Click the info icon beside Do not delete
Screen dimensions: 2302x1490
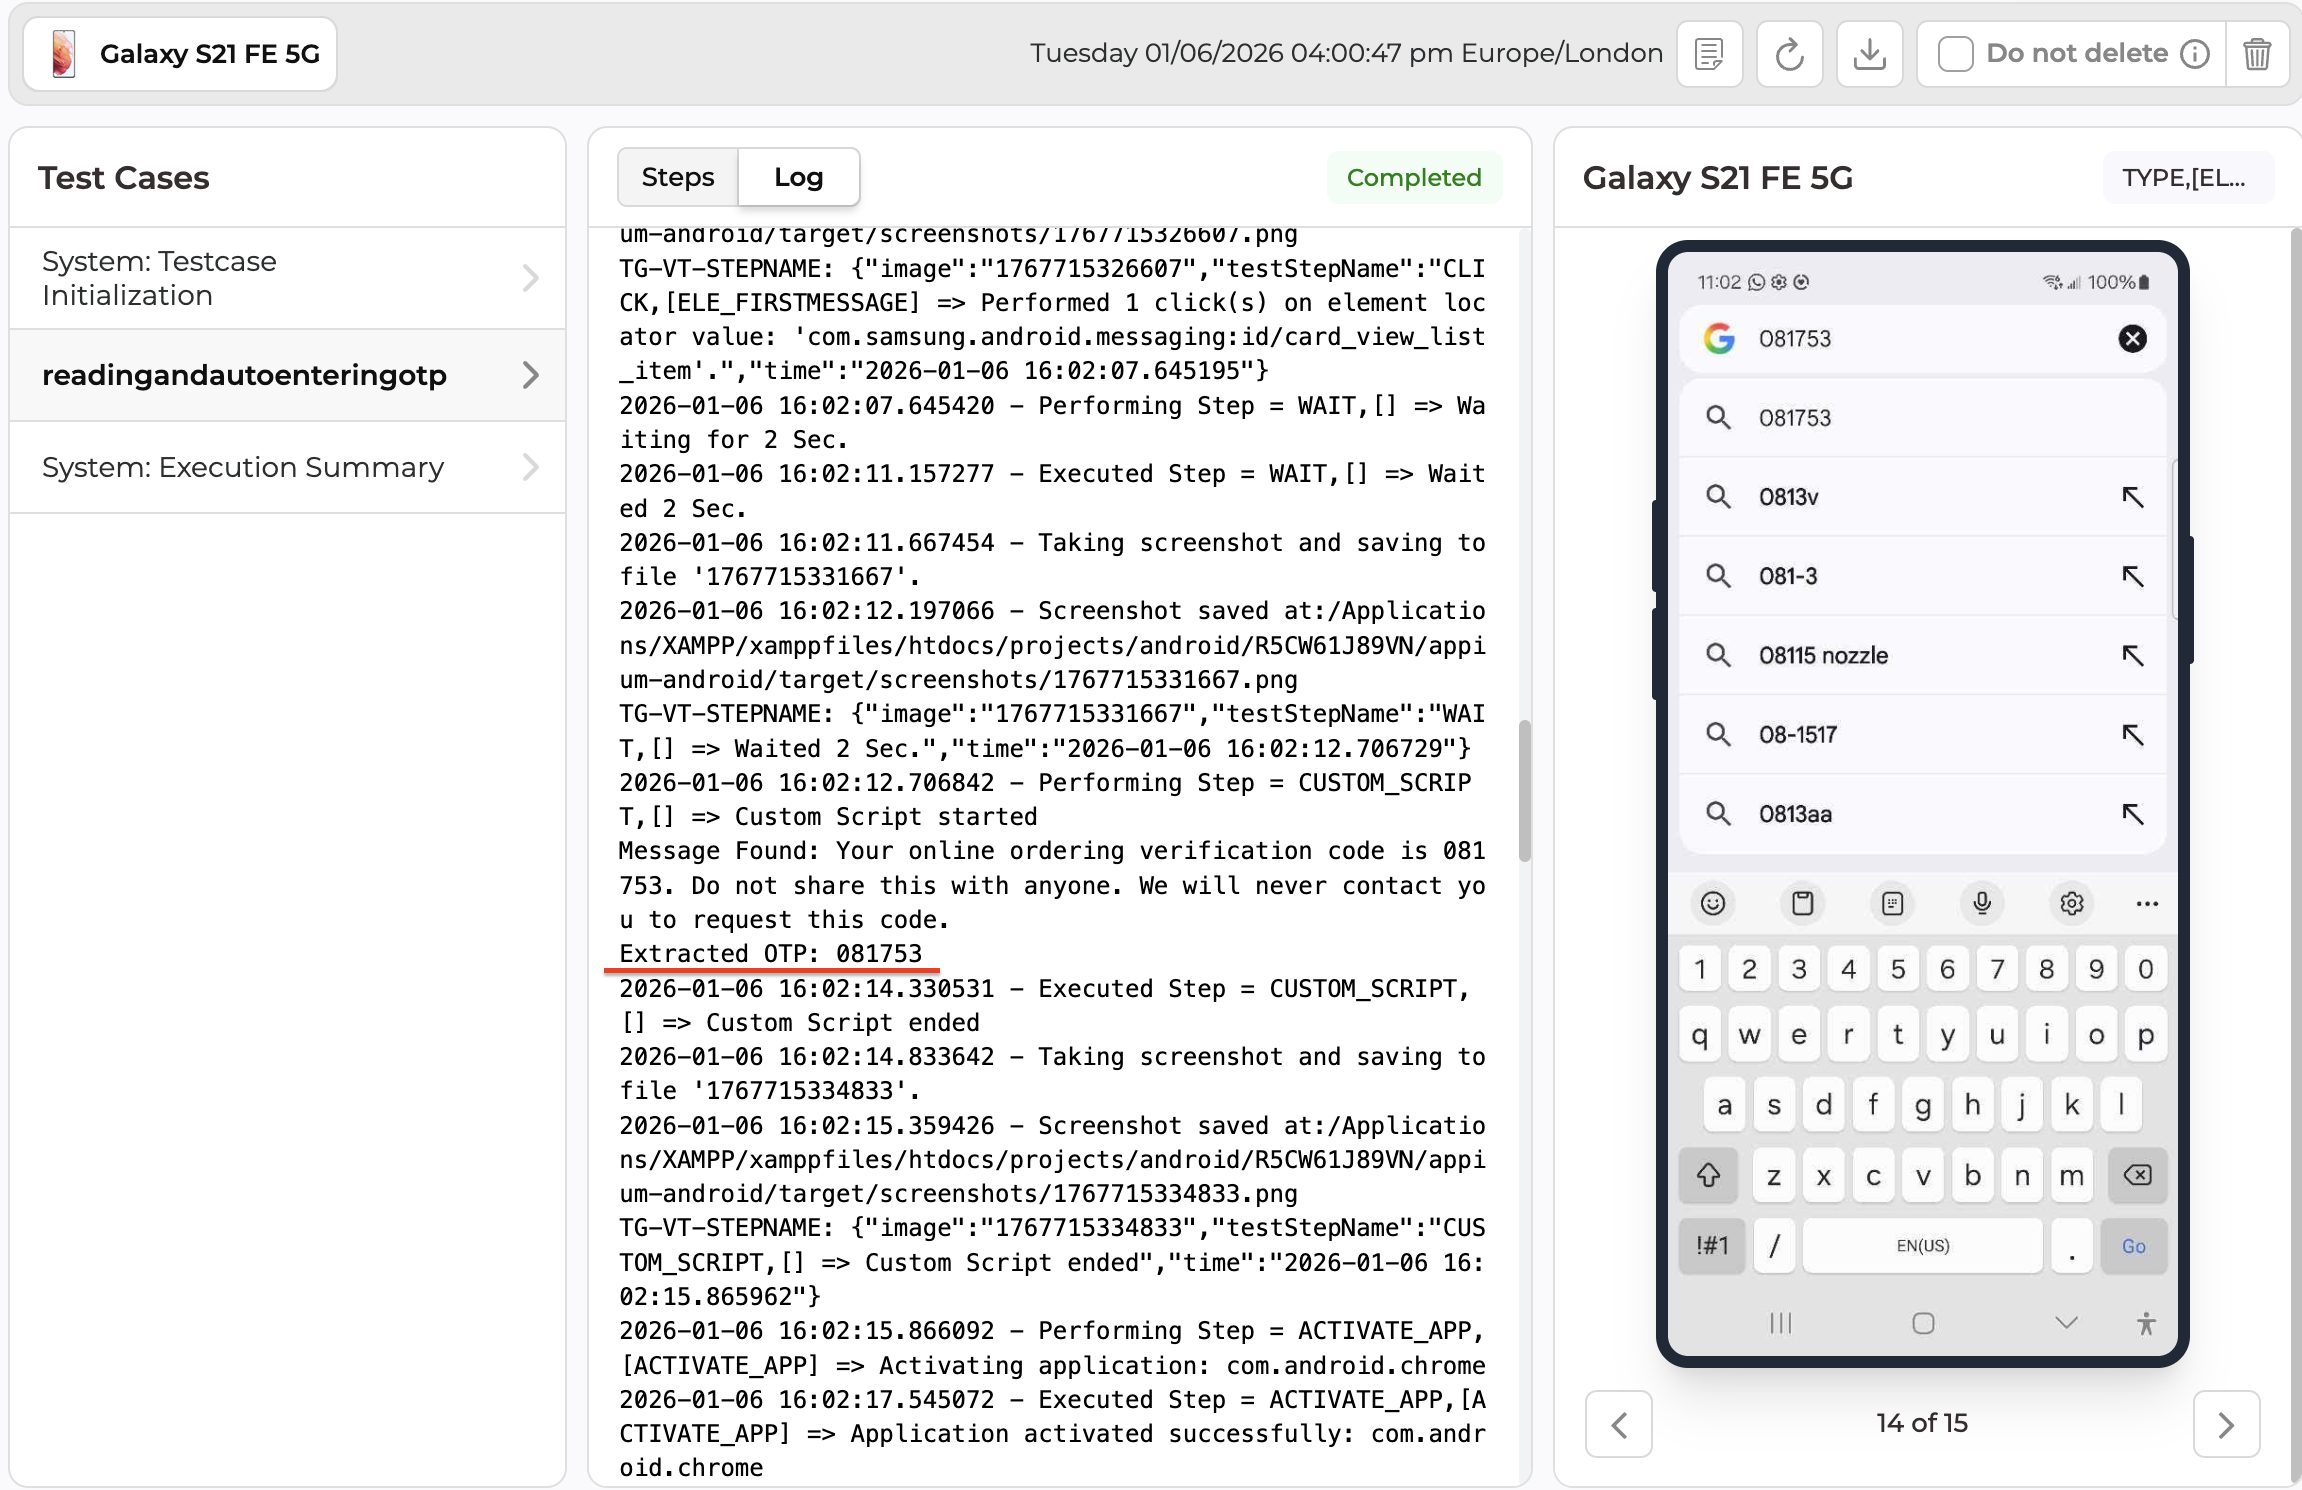click(2195, 54)
